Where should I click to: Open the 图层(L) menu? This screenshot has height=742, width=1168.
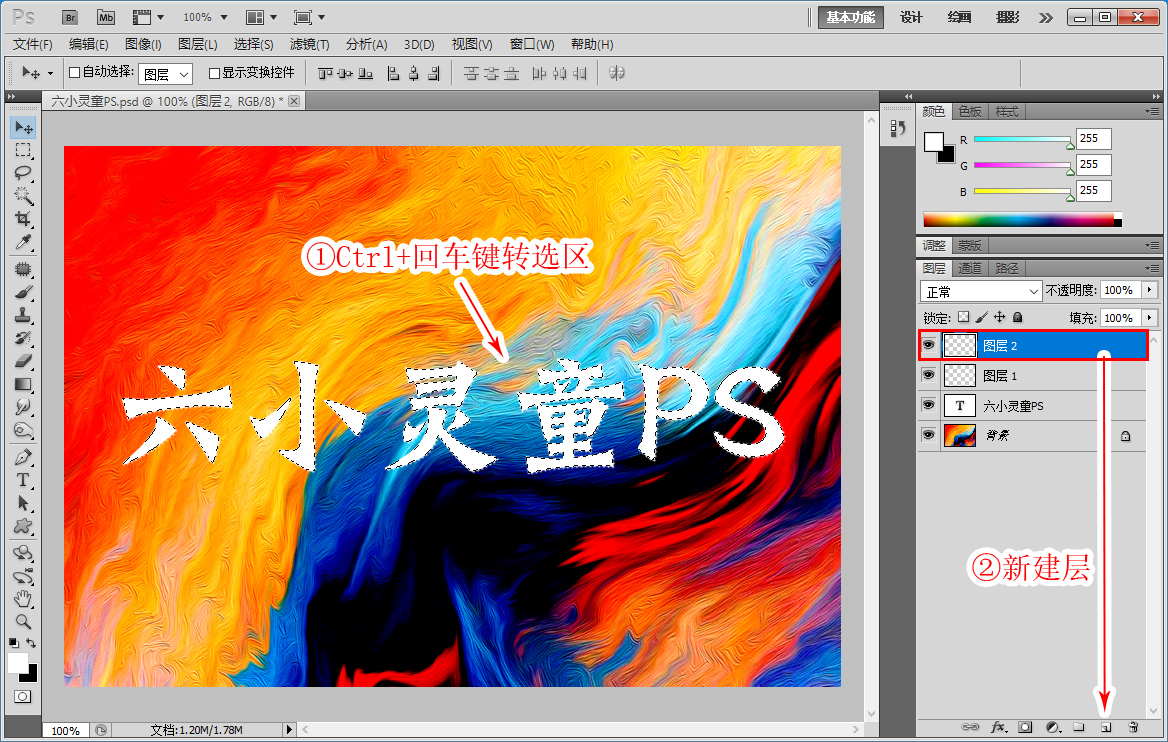197,45
